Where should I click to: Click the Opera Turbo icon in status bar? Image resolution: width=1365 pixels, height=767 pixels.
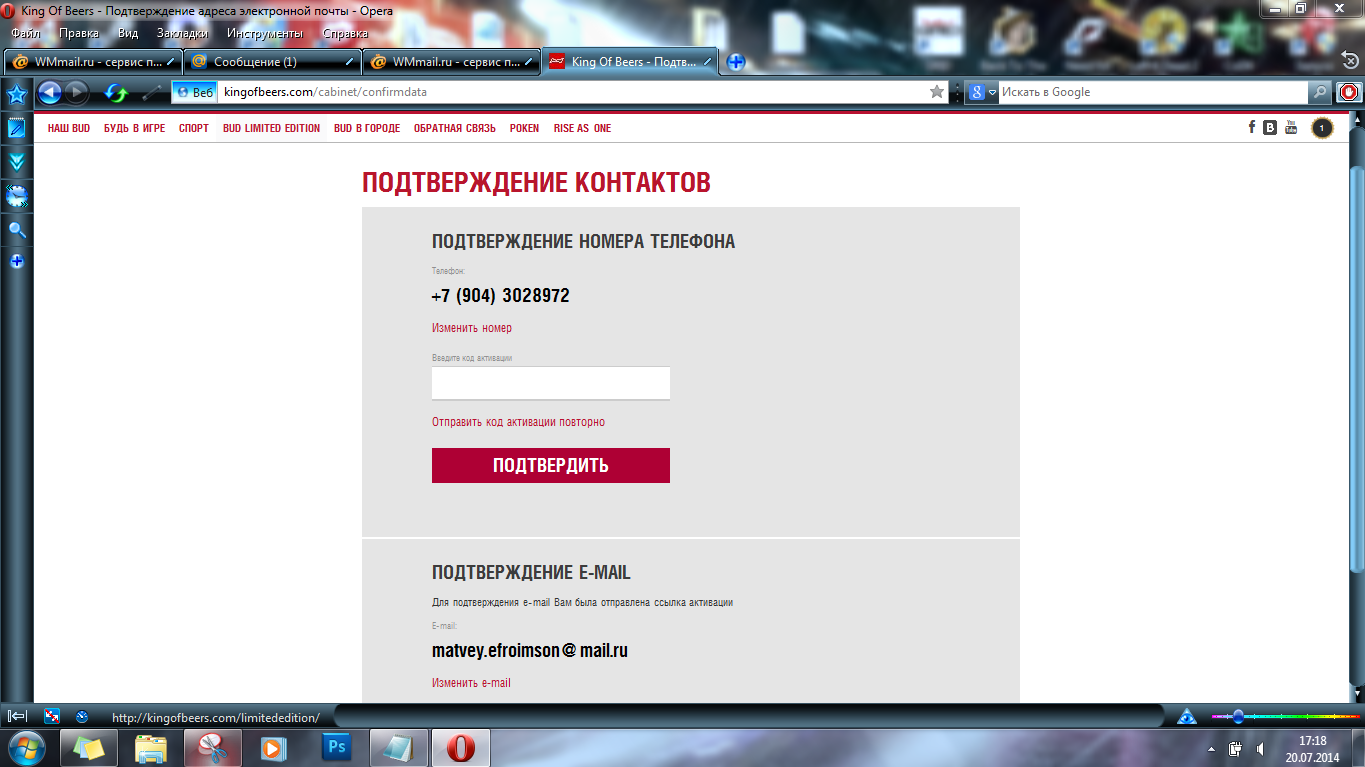pyautogui.click(x=82, y=716)
